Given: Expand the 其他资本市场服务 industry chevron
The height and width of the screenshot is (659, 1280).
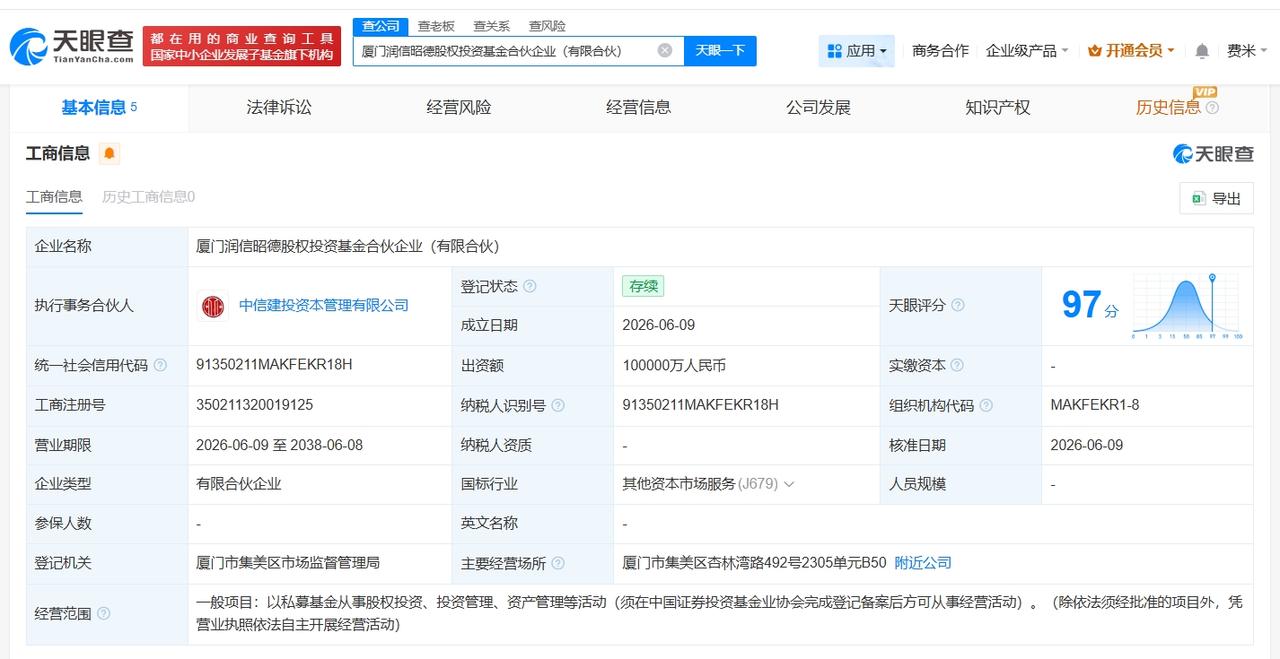Looking at the screenshot, I should [x=789, y=484].
